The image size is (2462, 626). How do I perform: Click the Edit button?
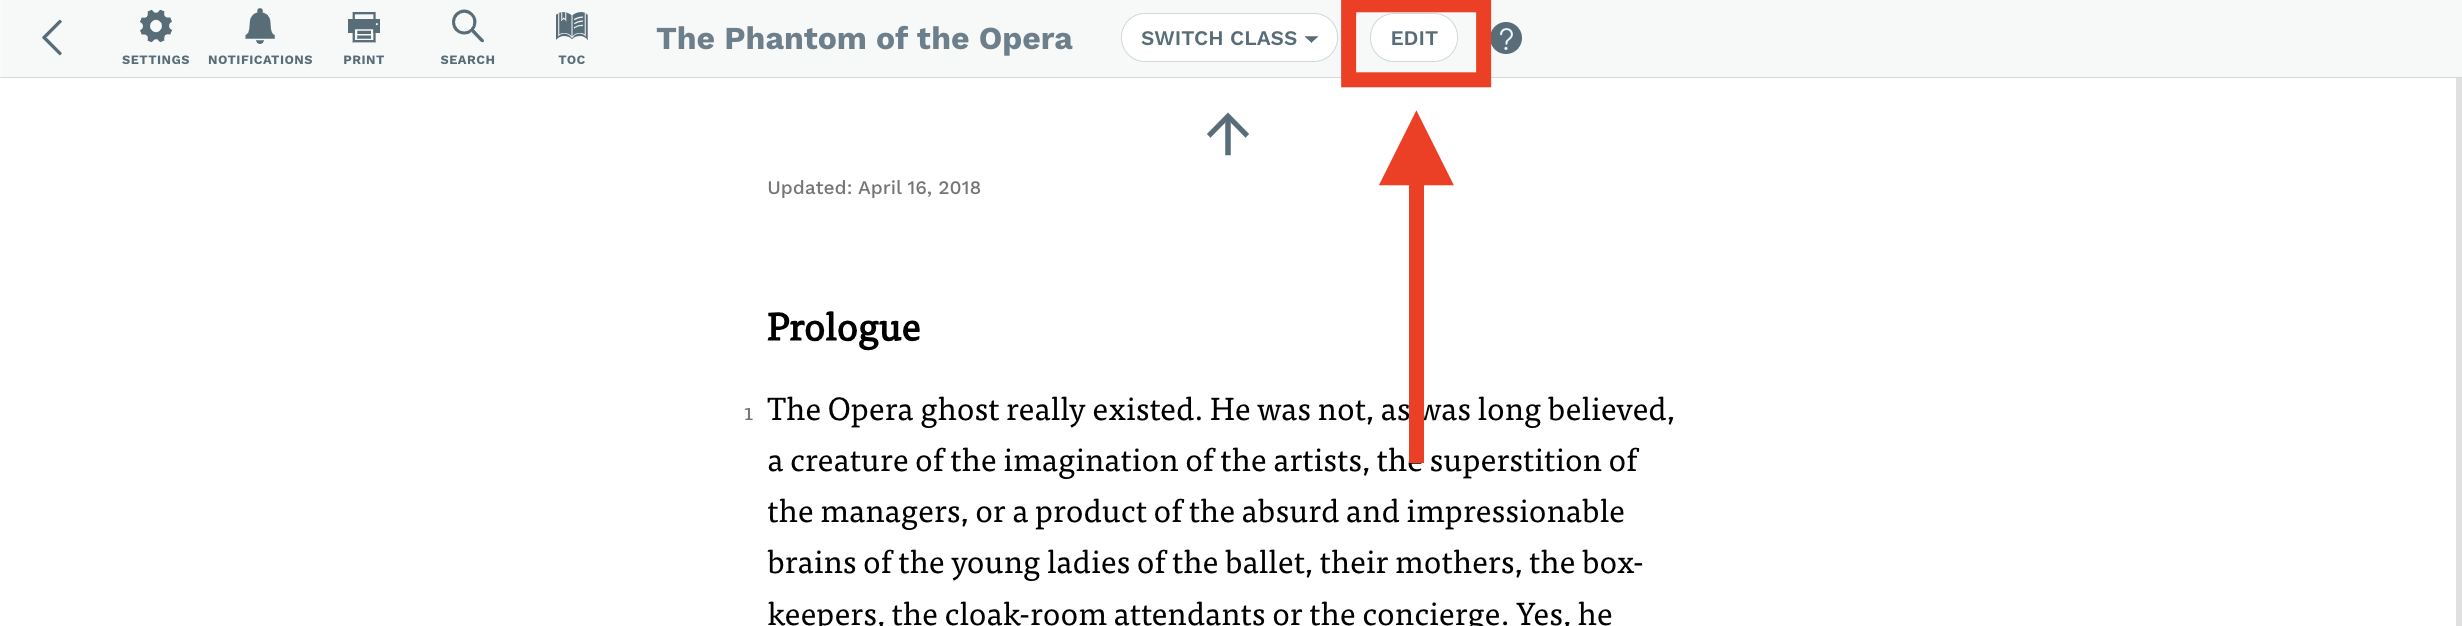1414,38
